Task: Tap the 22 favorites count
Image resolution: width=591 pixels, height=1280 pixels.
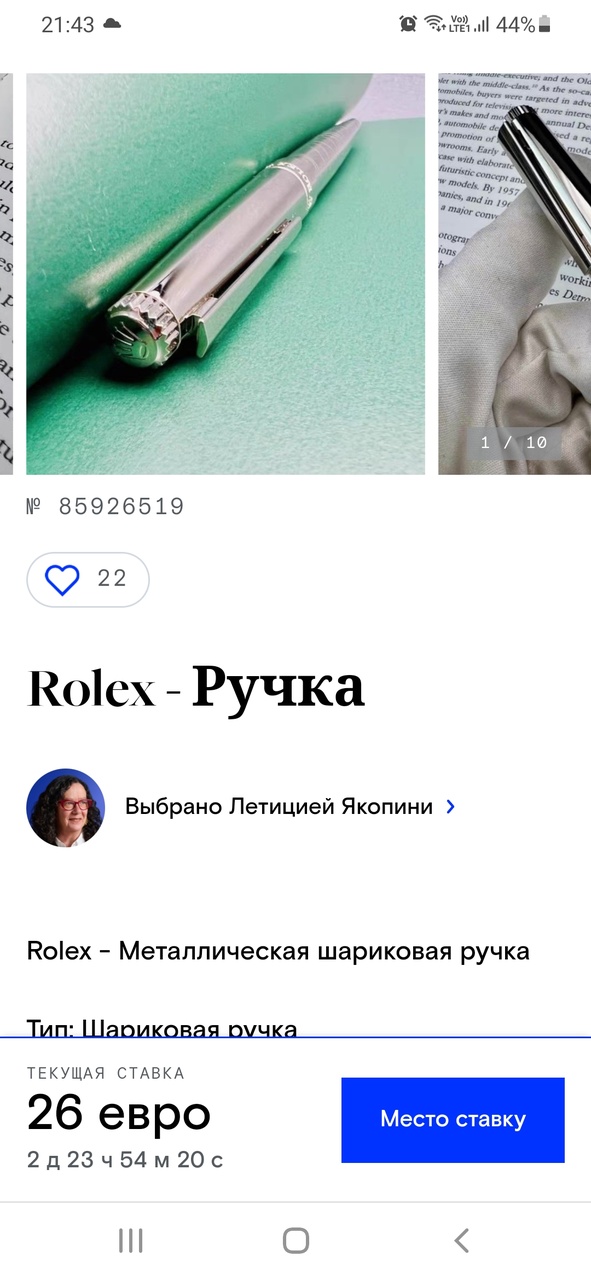Action: 112,579
